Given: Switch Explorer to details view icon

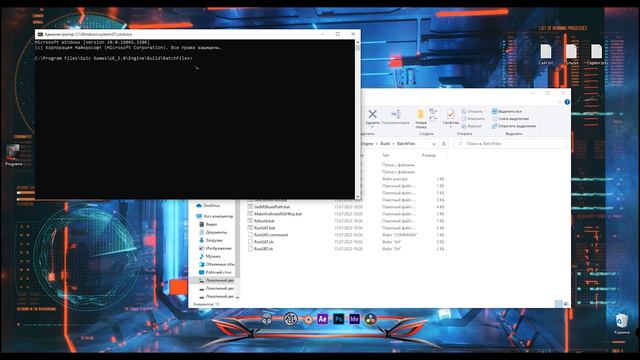Looking at the screenshot, I should coord(558,304).
